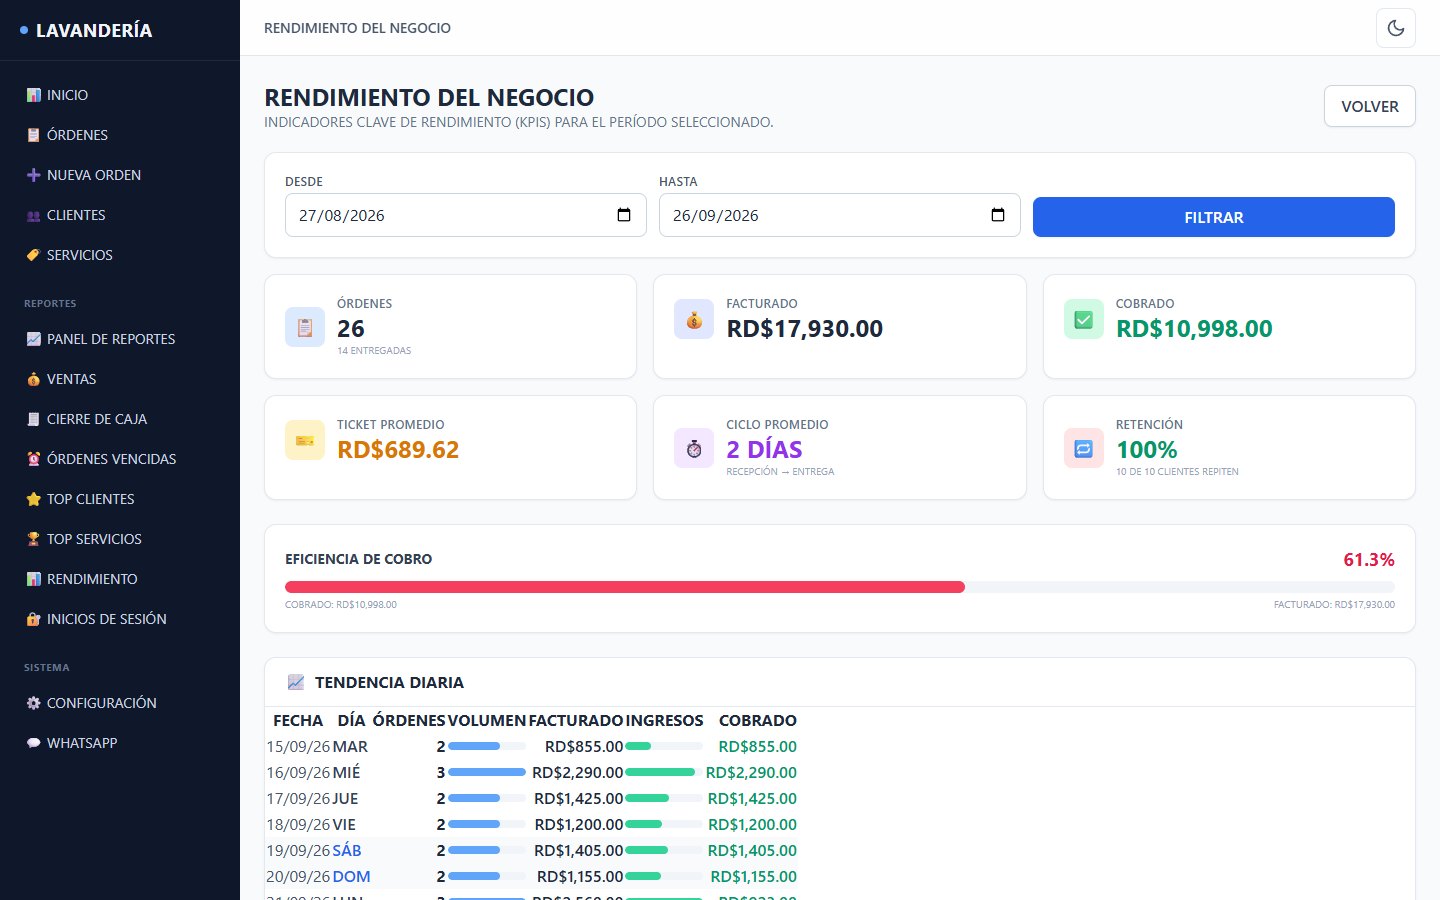Open the Hasta date picker calendar icon
1440x900 pixels.
click(998, 215)
